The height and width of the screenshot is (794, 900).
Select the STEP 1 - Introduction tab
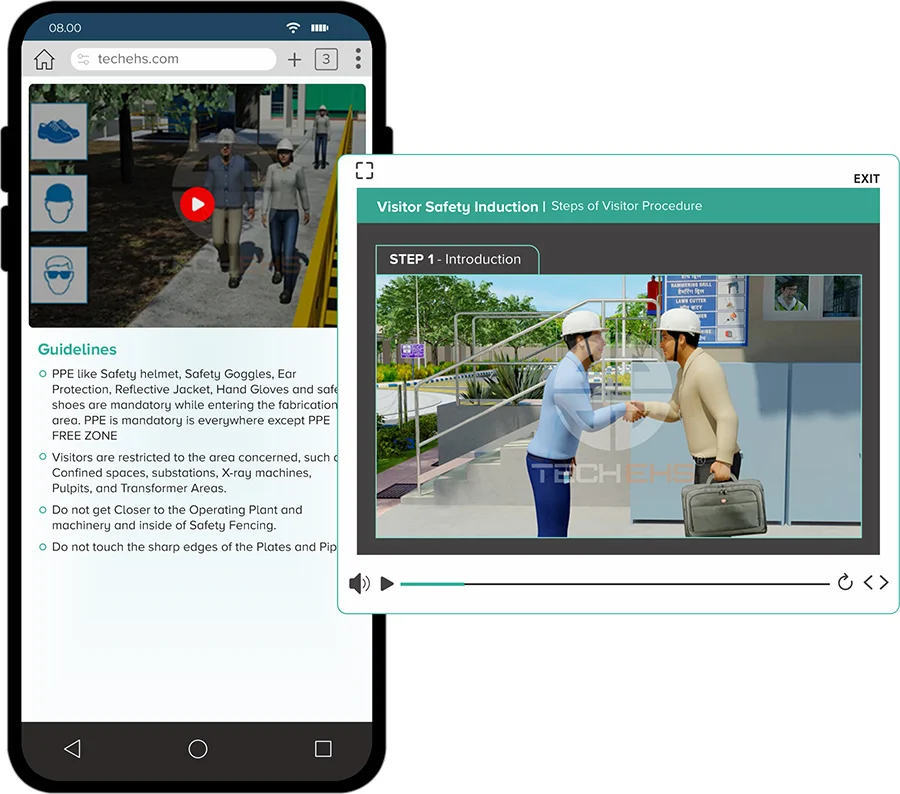tap(457, 259)
